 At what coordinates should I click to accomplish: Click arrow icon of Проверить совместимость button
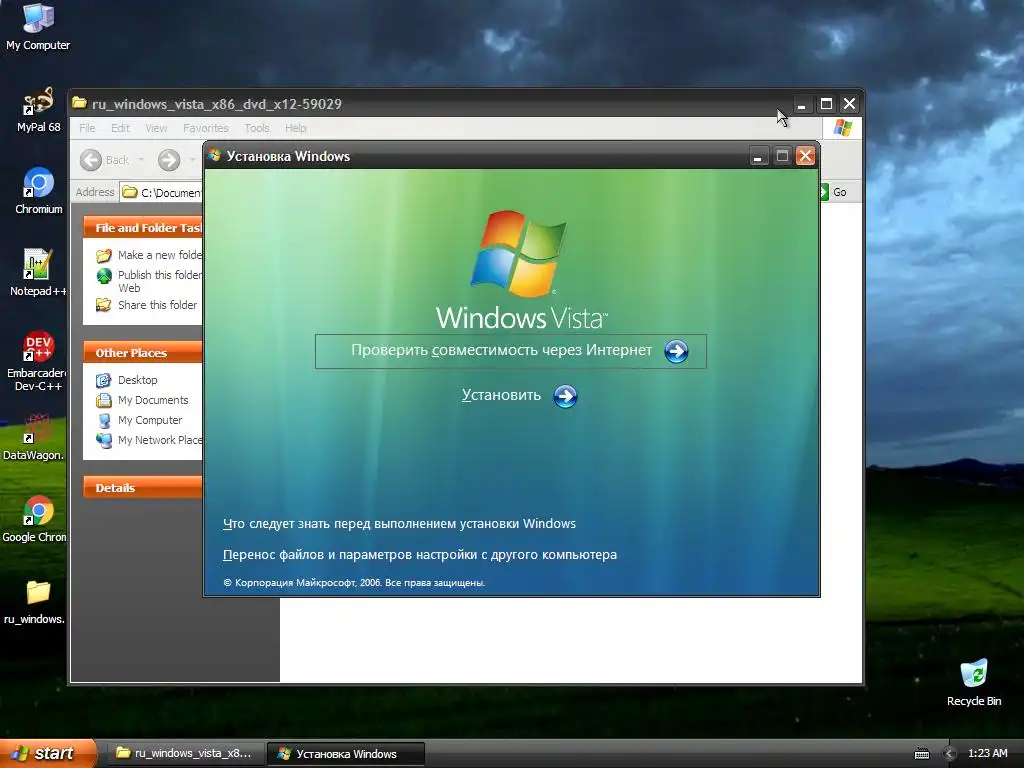pyautogui.click(x=676, y=351)
